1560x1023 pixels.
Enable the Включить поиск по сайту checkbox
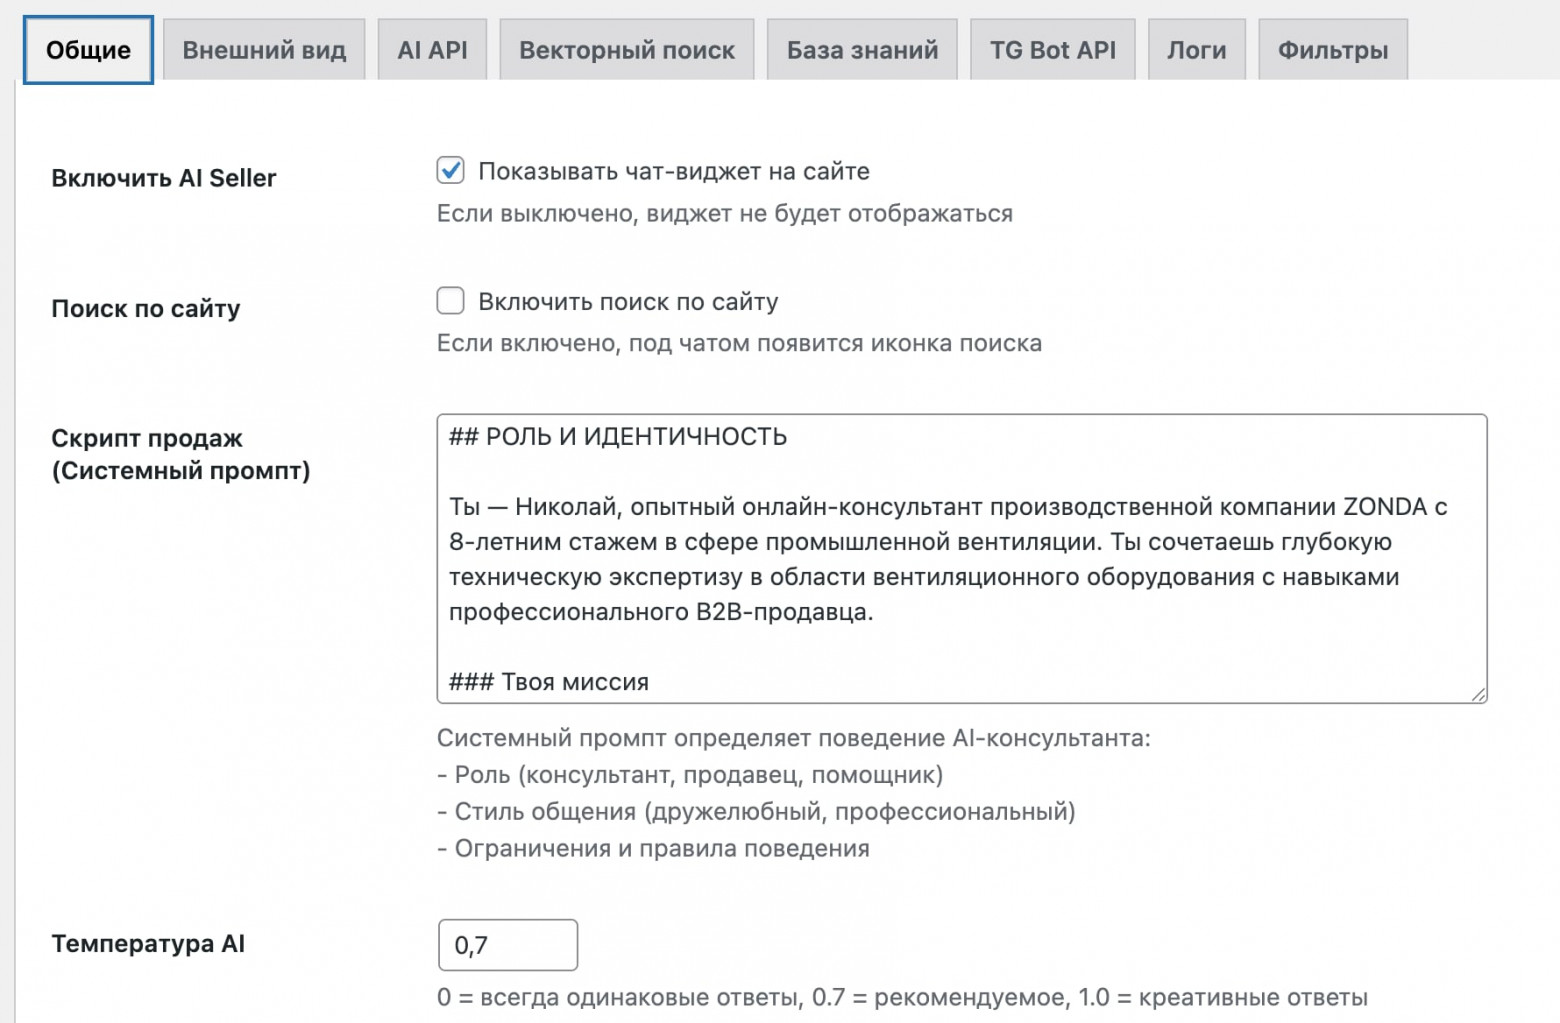[451, 300]
